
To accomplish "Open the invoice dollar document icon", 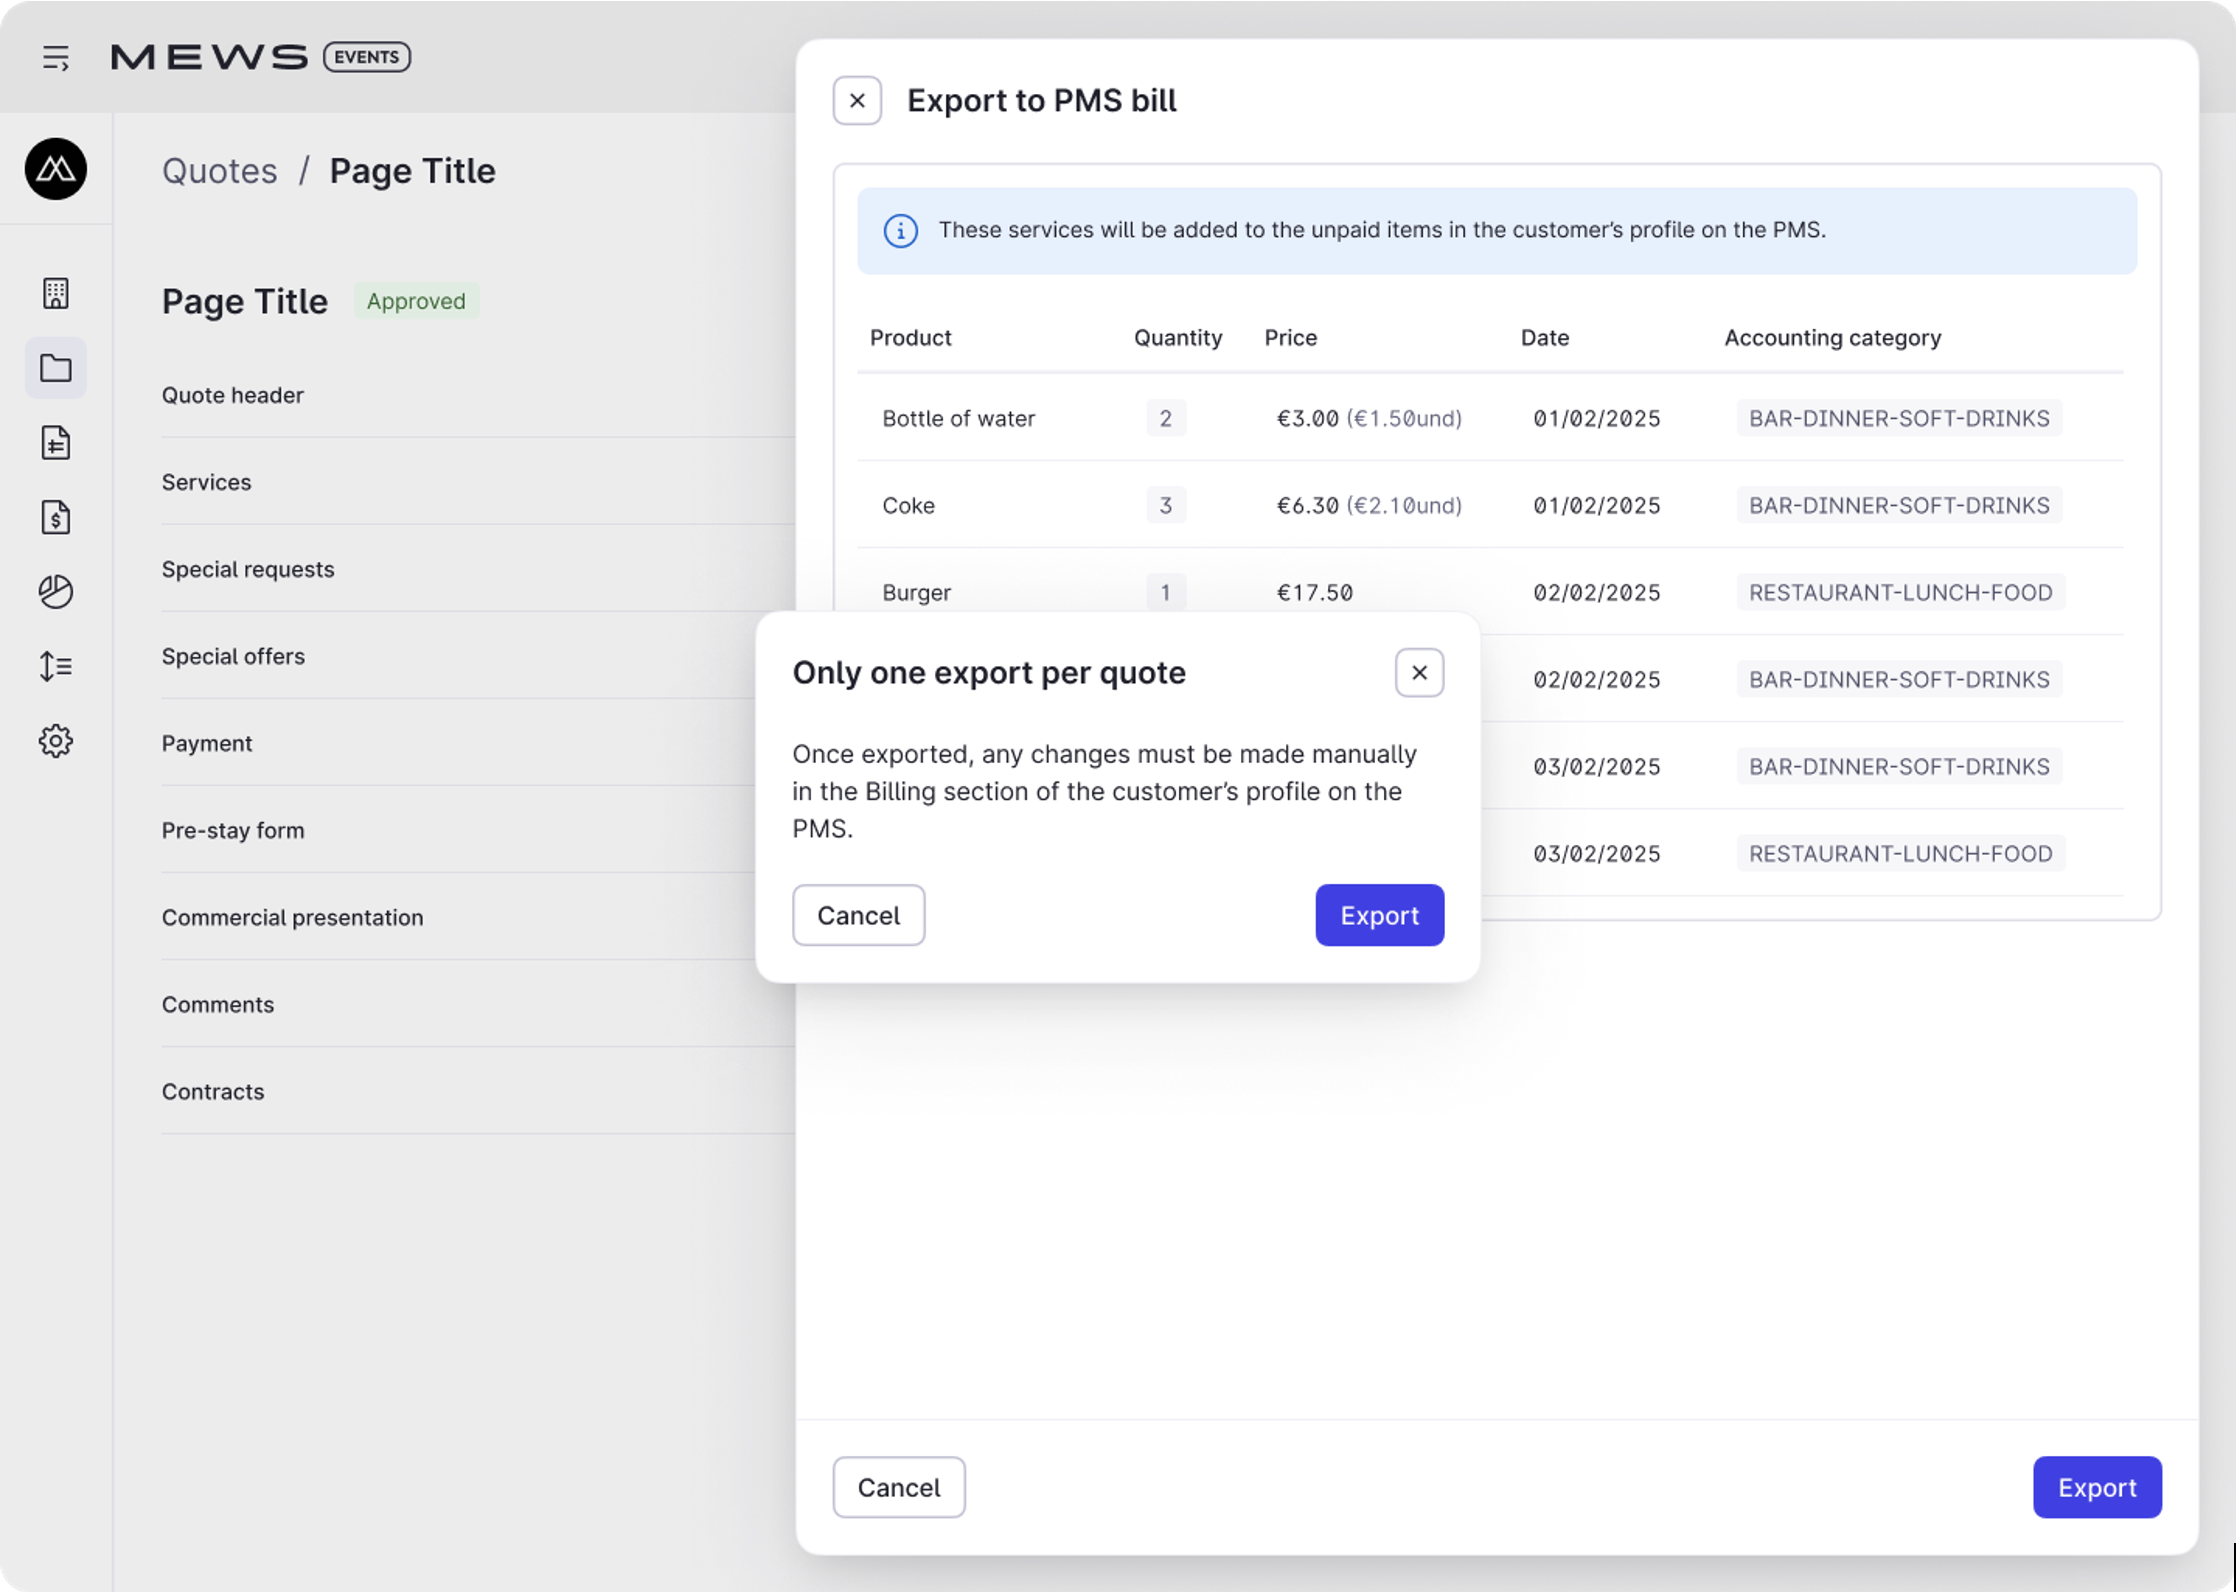I will click(x=56, y=517).
